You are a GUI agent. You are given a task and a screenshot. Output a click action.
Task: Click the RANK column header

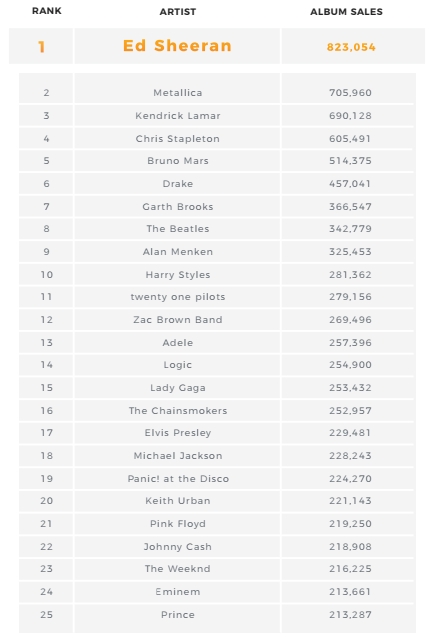[x=47, y=11]
